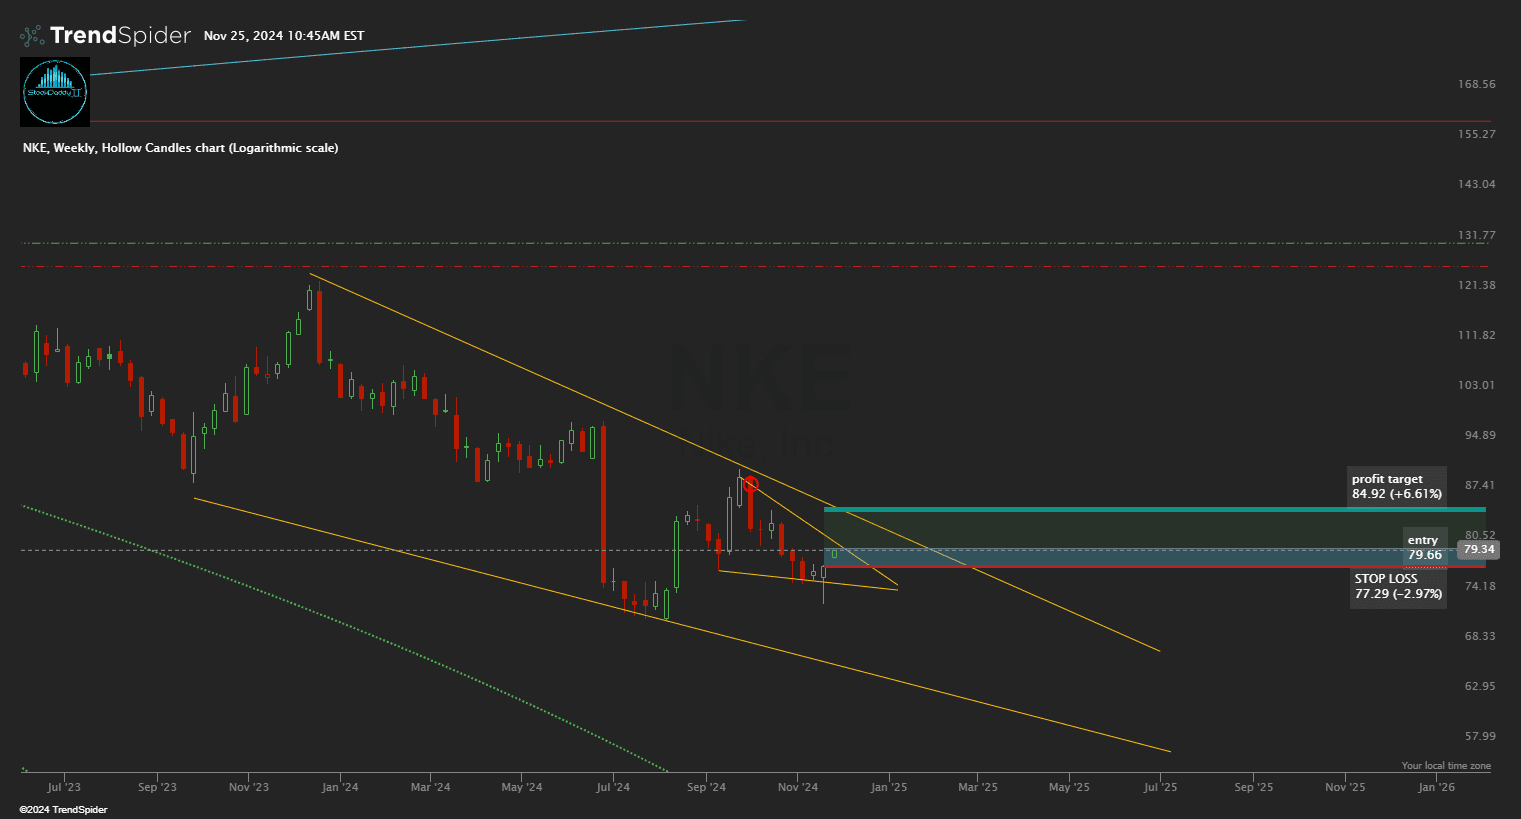
Task: Click the current price tag 79.34
Action: [1478, 549]
